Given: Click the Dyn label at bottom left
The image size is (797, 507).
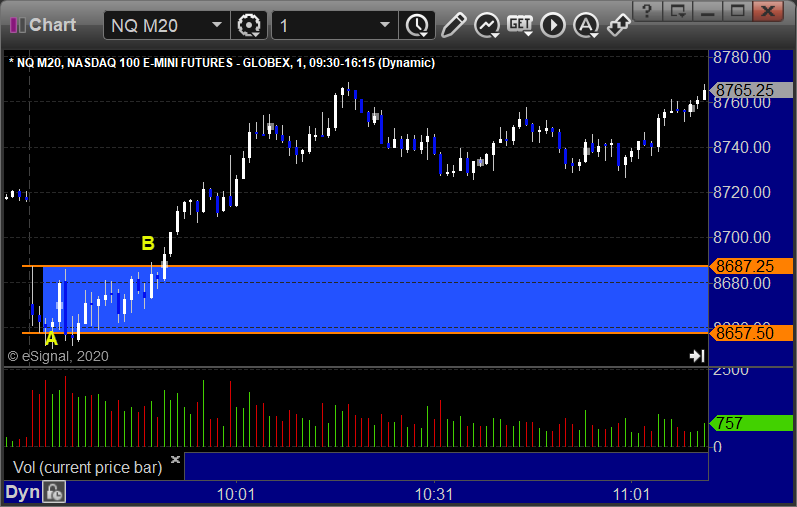Looking at the screenshot, I should [23, 492].
